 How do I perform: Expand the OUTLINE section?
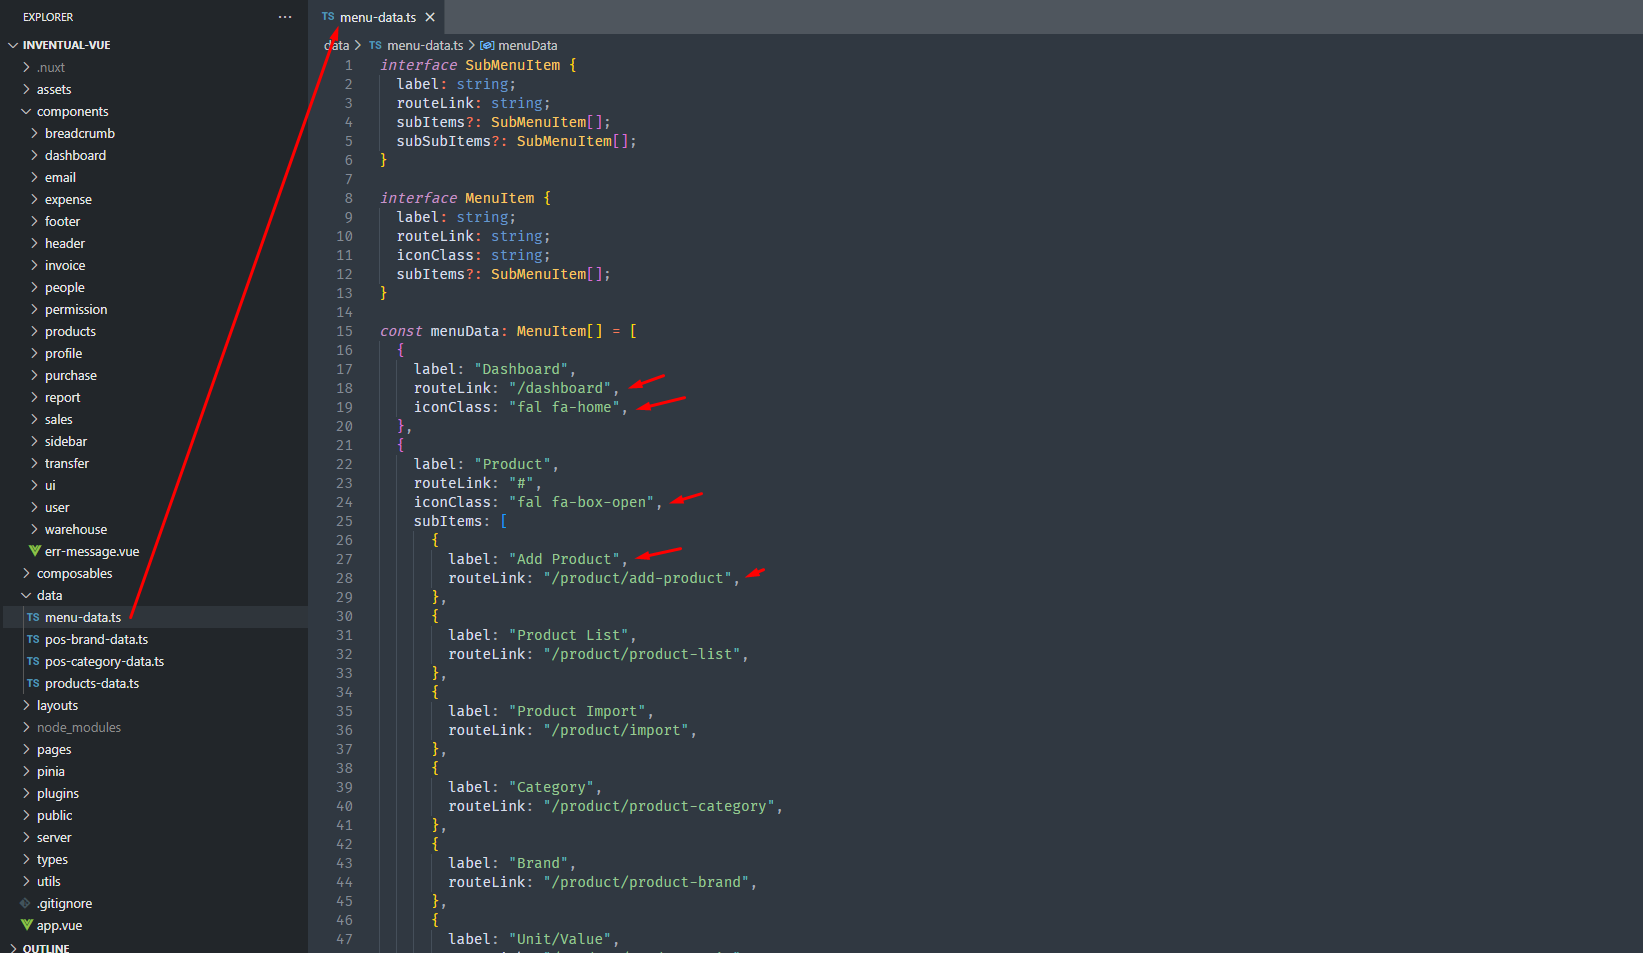click(x=46, y=947)
